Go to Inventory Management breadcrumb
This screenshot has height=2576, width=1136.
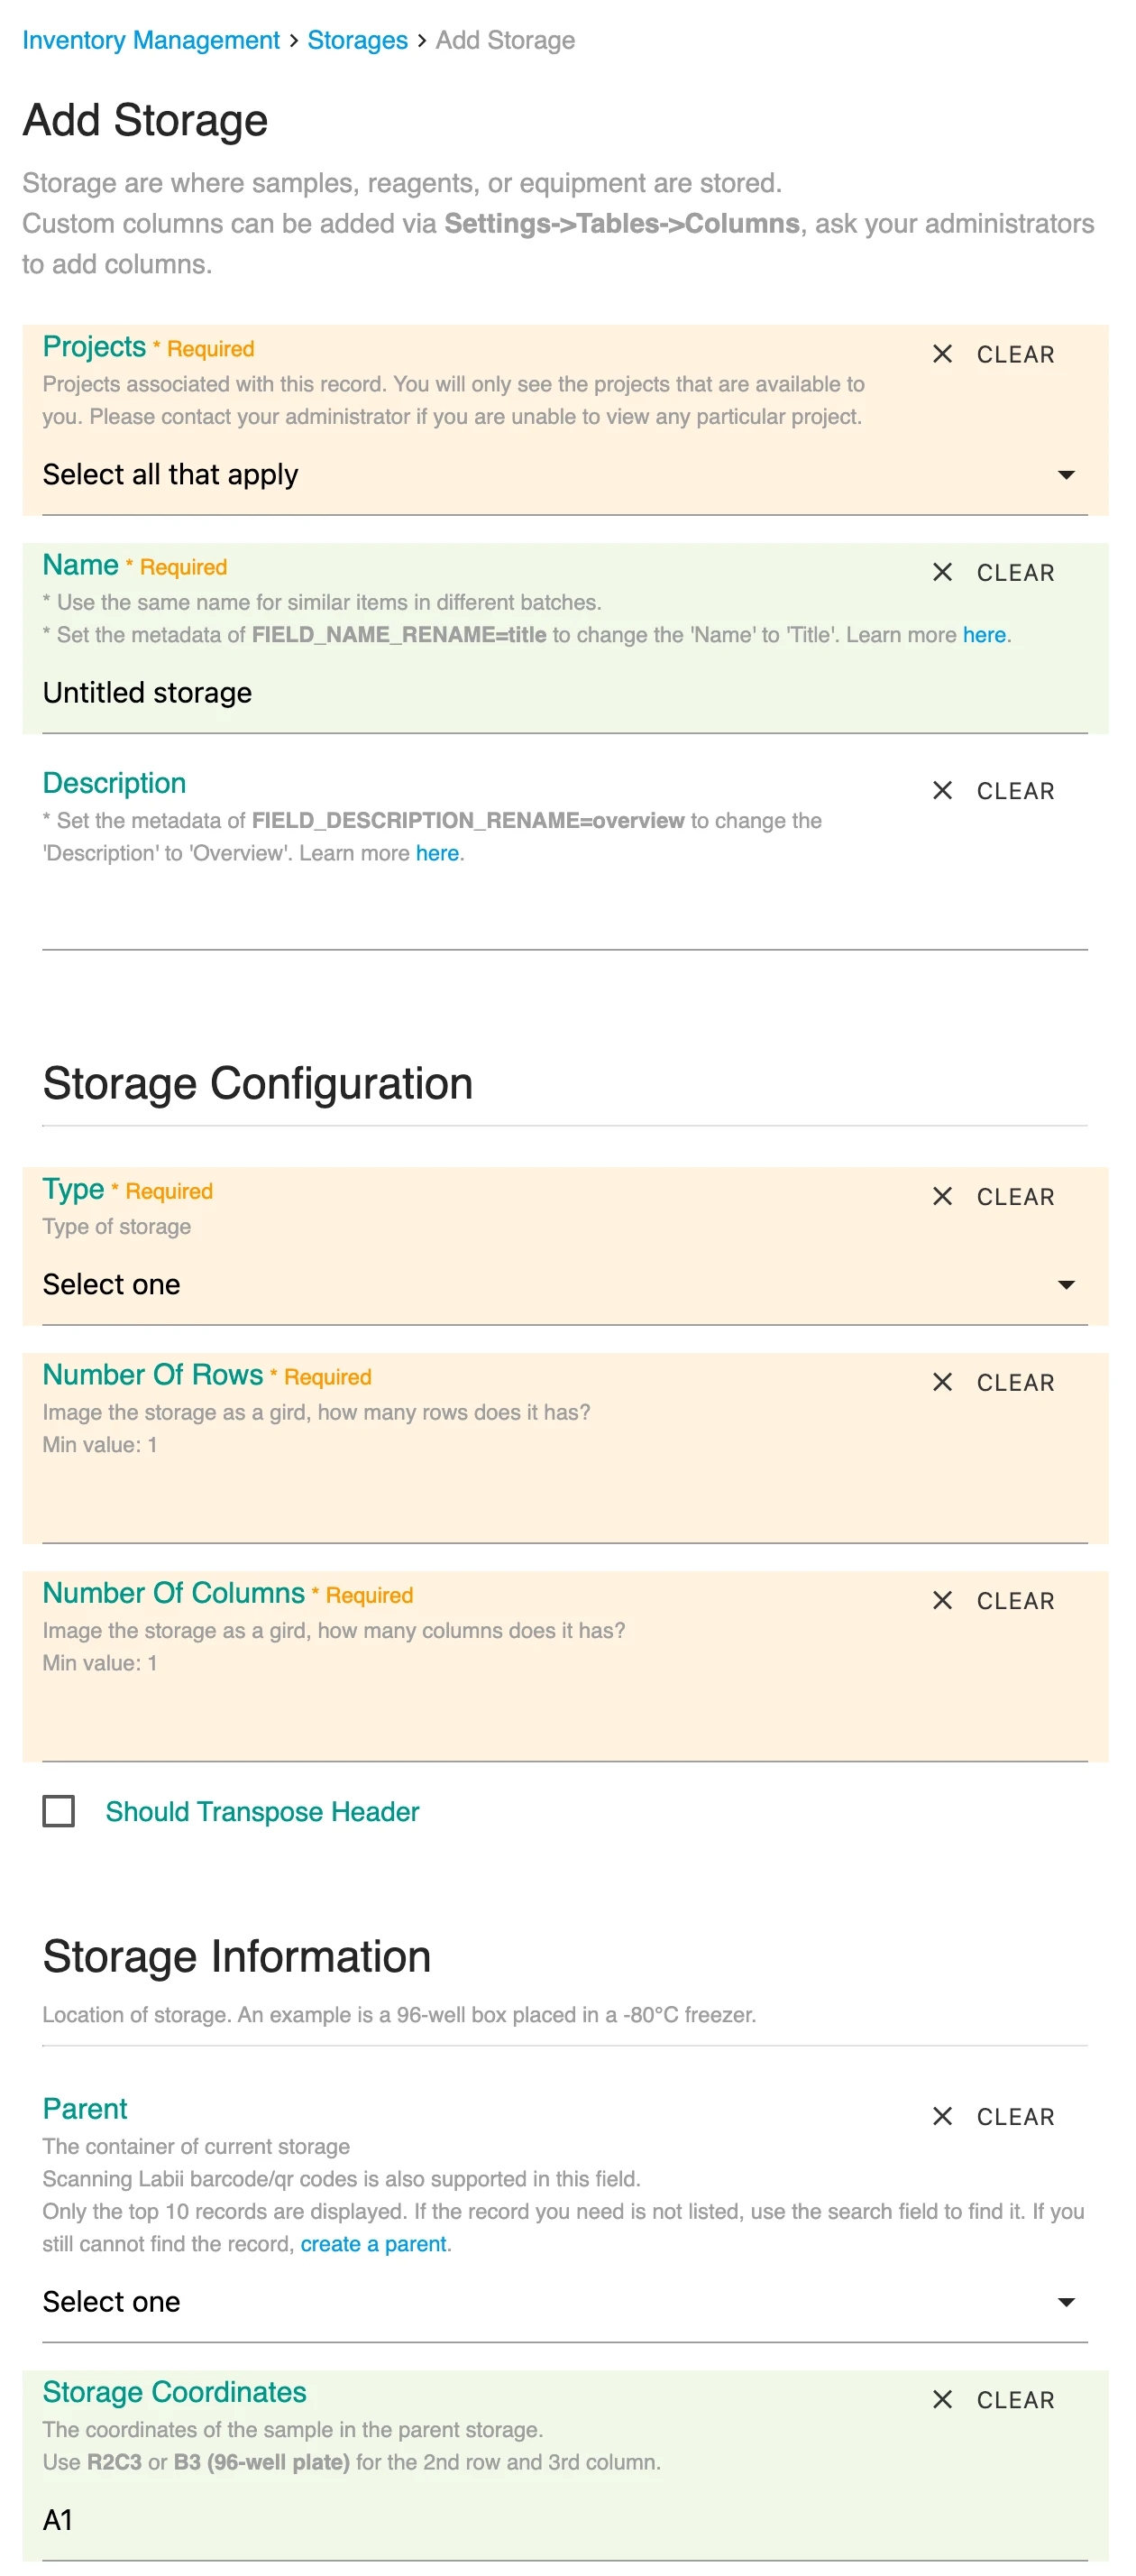[x=151, y=40]
